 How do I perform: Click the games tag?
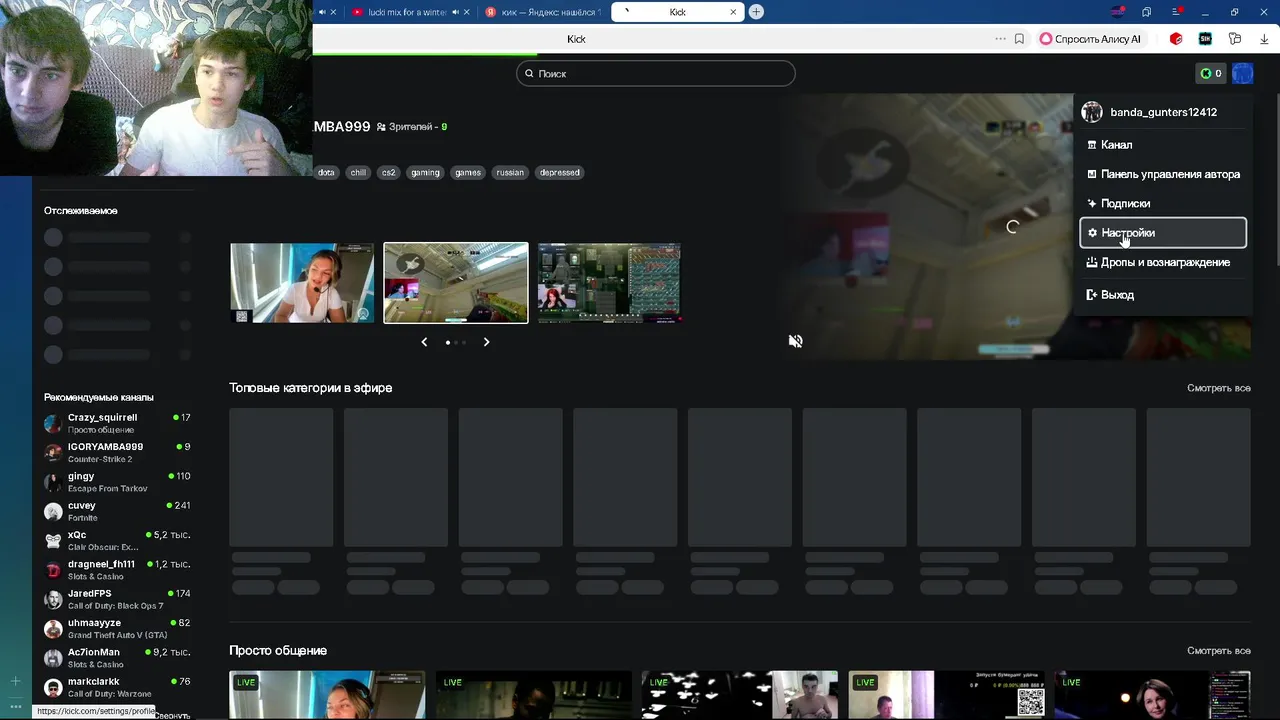(x=468, y=172)
